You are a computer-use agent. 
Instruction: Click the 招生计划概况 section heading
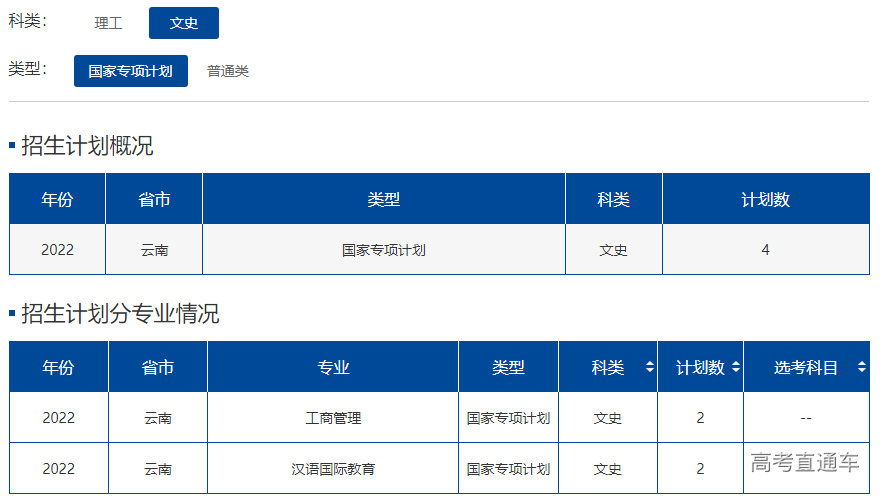pos(87,146)
